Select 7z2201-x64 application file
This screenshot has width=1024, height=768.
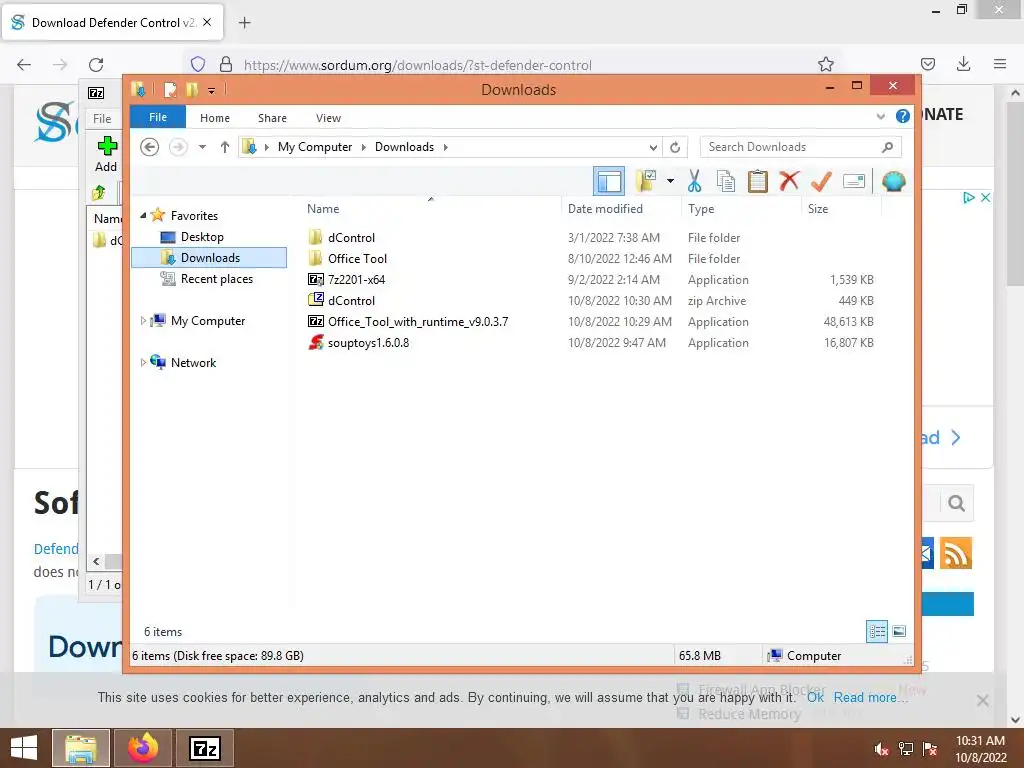[357, 280]
